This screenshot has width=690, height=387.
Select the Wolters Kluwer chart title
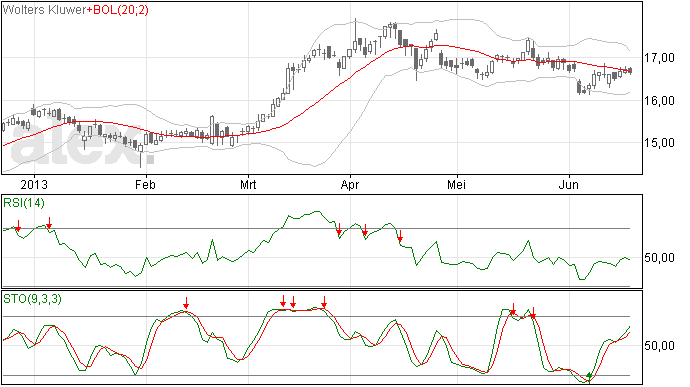tap(44, 9)
